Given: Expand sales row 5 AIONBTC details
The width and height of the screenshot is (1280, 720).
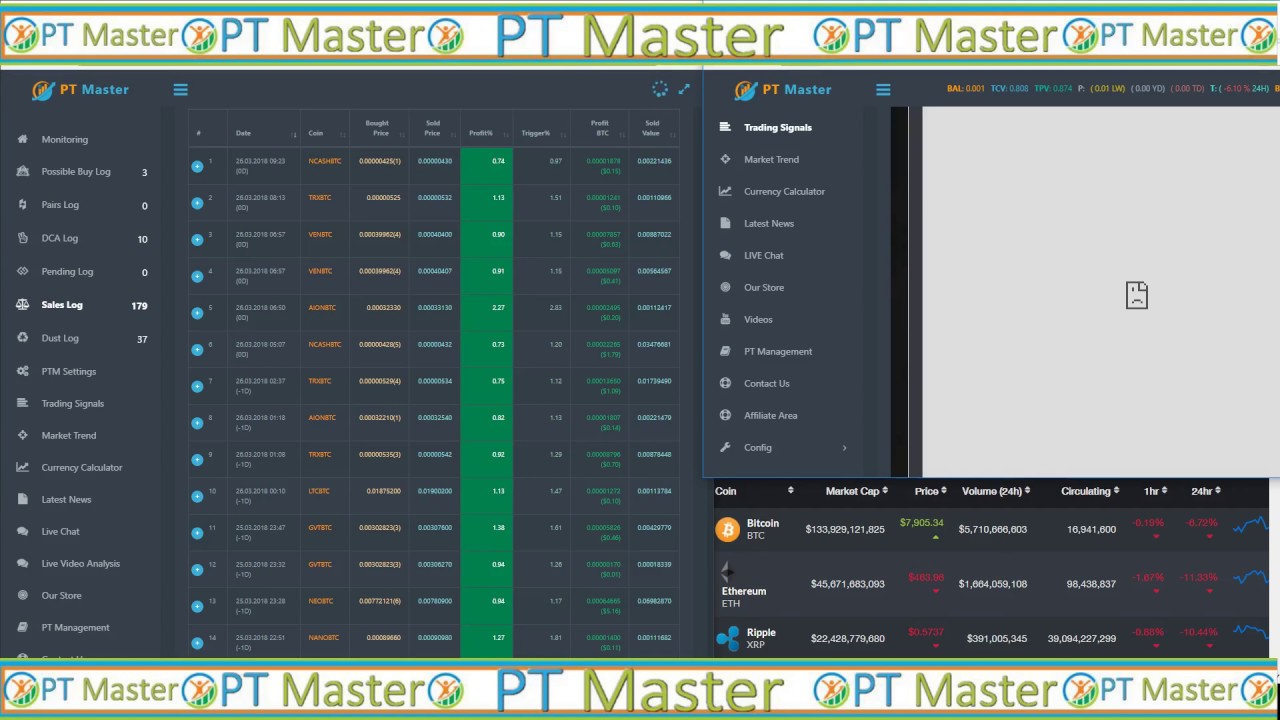Looking at the screenshot, I should pos(197,312).
